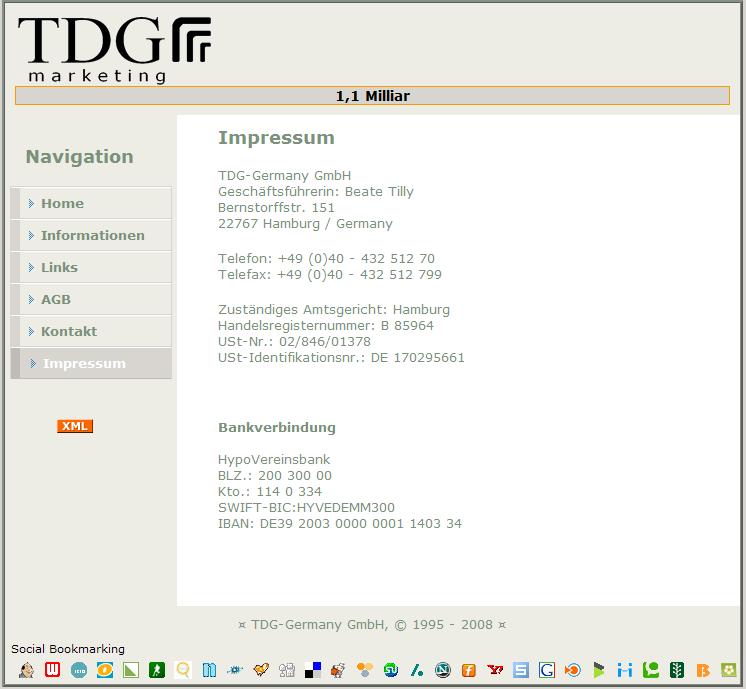The width and height of the screenshot is (746, 689).
Task: Go to Home in the navigation
Action: click(x=62, y=203)
